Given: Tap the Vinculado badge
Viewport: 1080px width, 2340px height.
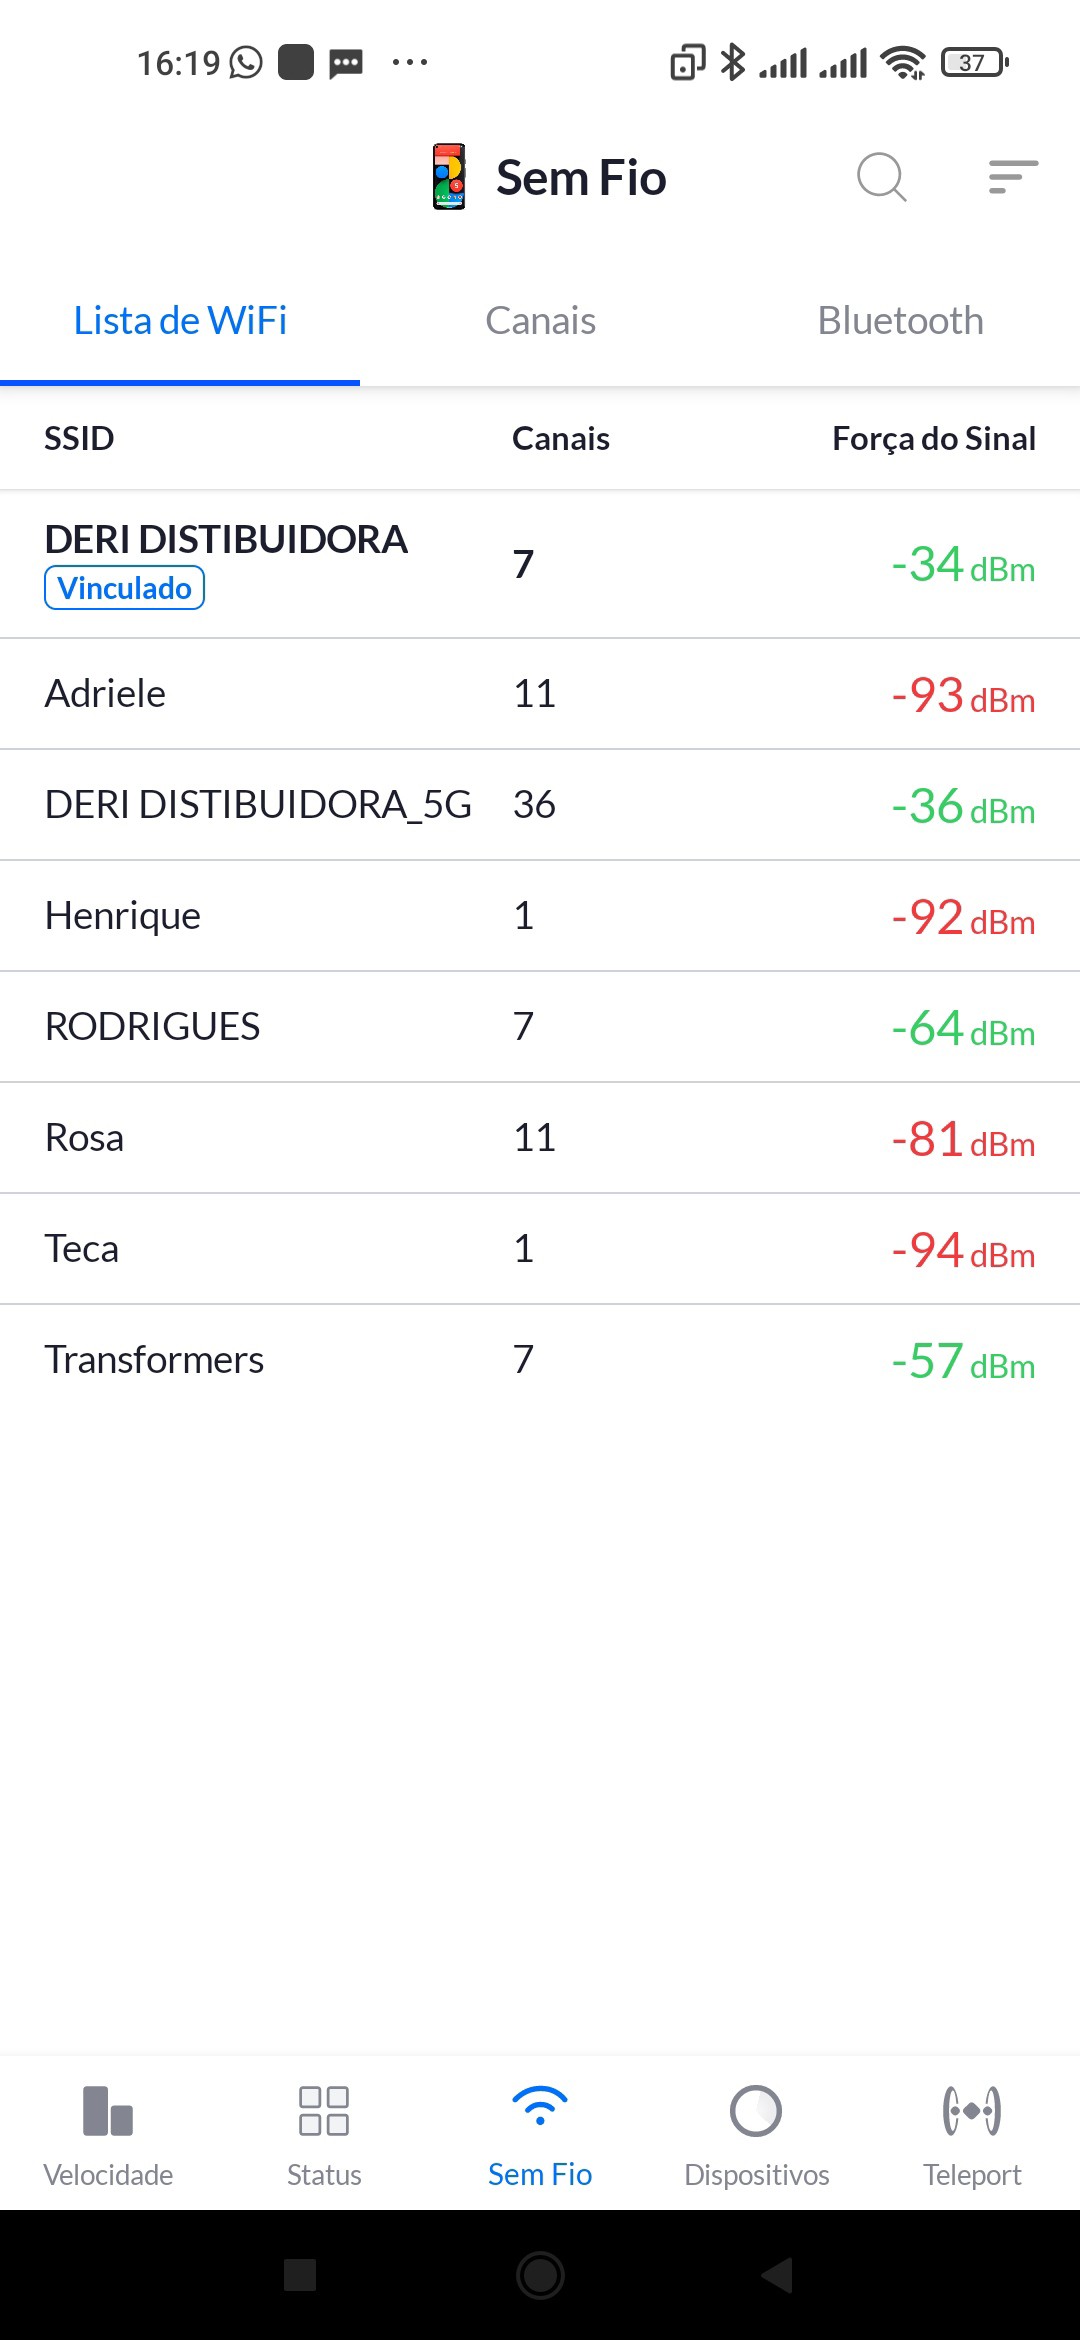Looking at the screenshot, I should [124, 588].
